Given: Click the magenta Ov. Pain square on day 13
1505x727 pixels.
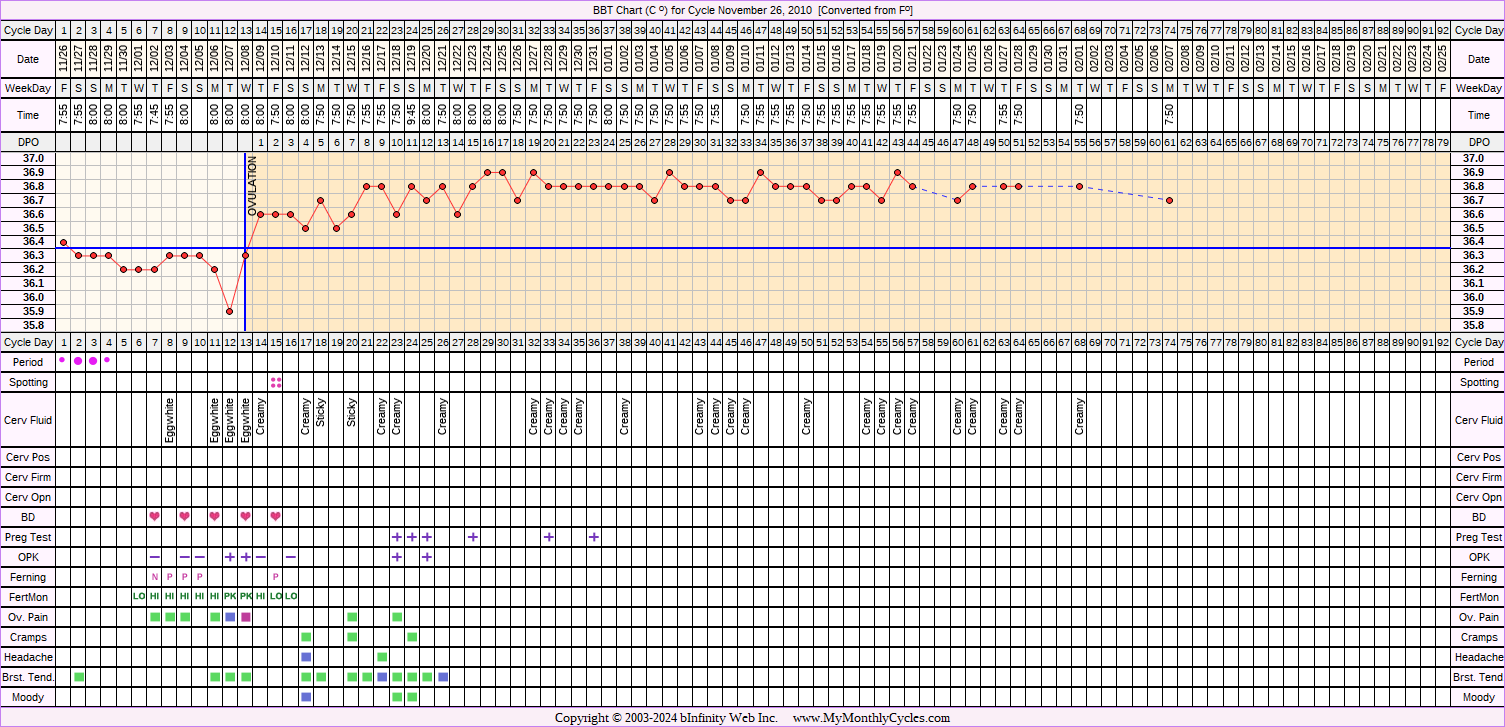Looking at the screenshot, I should pos(246,617).
